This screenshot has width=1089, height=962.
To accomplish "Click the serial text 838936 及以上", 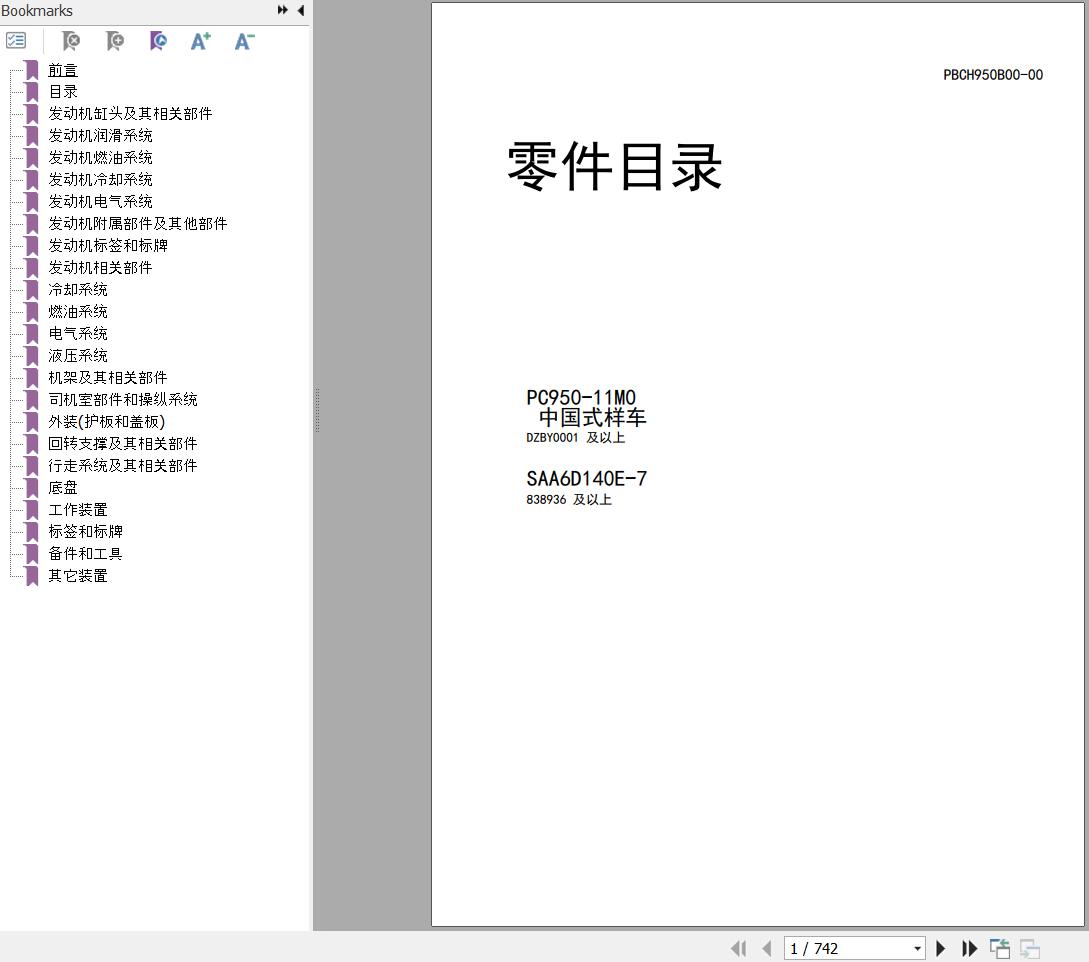I will (x=569, y=499).
